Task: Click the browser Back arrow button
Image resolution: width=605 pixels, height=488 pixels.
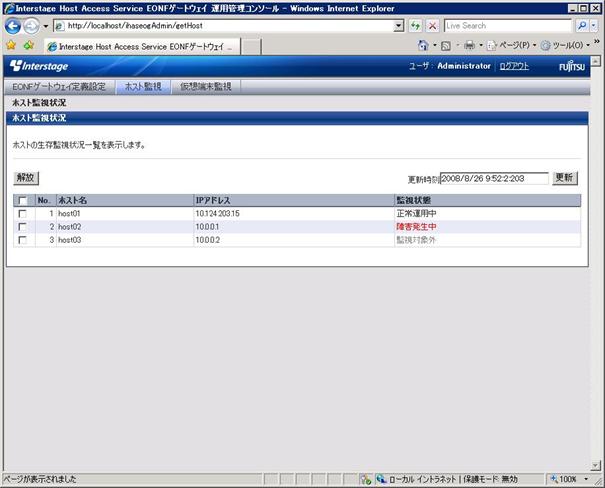Action: (x=13, y=26)
